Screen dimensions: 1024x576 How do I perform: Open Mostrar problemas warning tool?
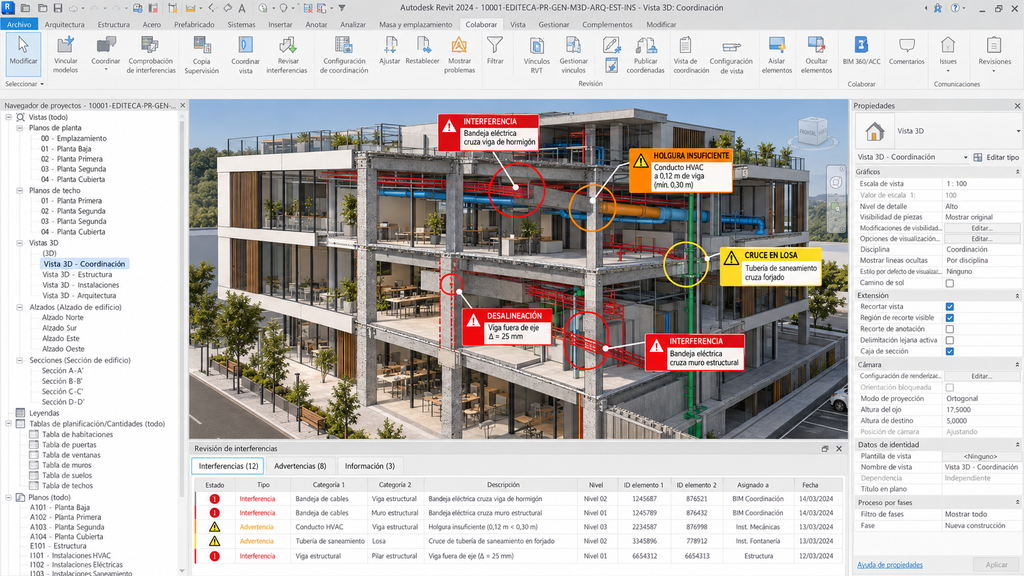[x=460, y=54]
